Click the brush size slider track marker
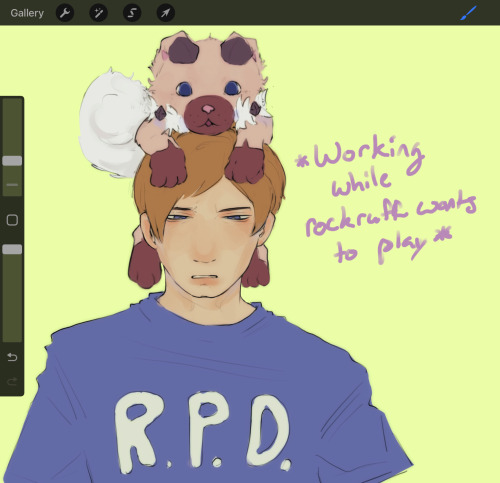Screen dimensions: 500x483 tap(12, 184)
